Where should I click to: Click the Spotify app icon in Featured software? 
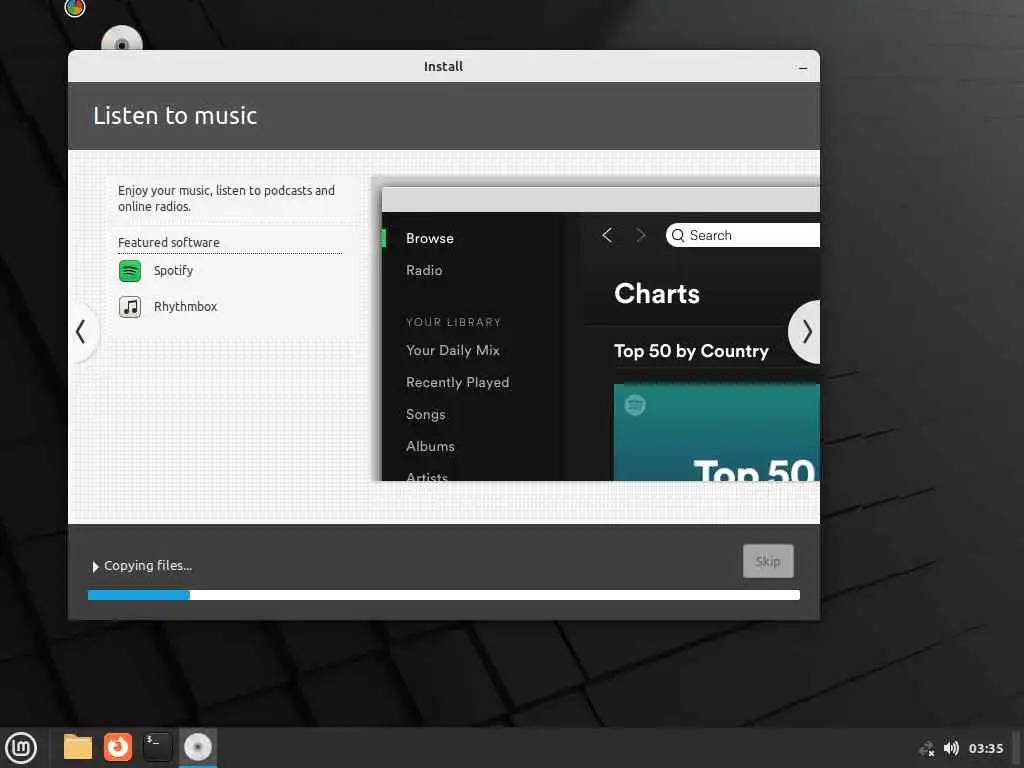130,270
